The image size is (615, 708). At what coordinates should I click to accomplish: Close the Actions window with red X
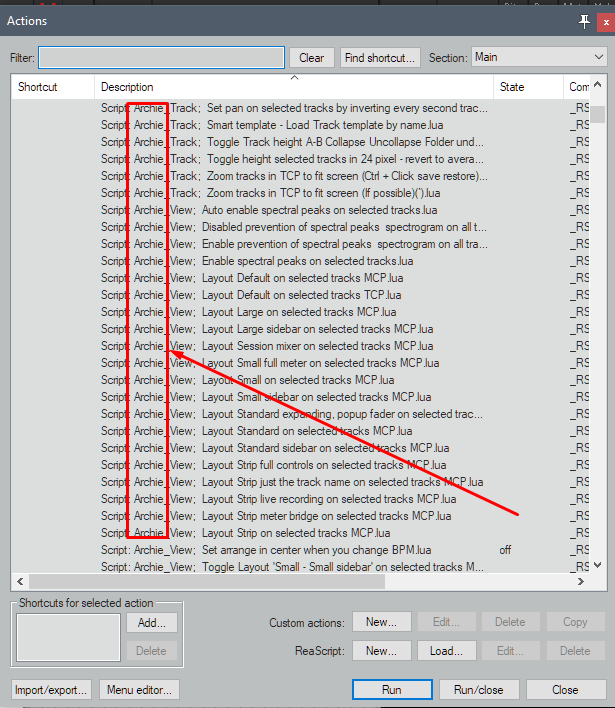coord(606,22)
